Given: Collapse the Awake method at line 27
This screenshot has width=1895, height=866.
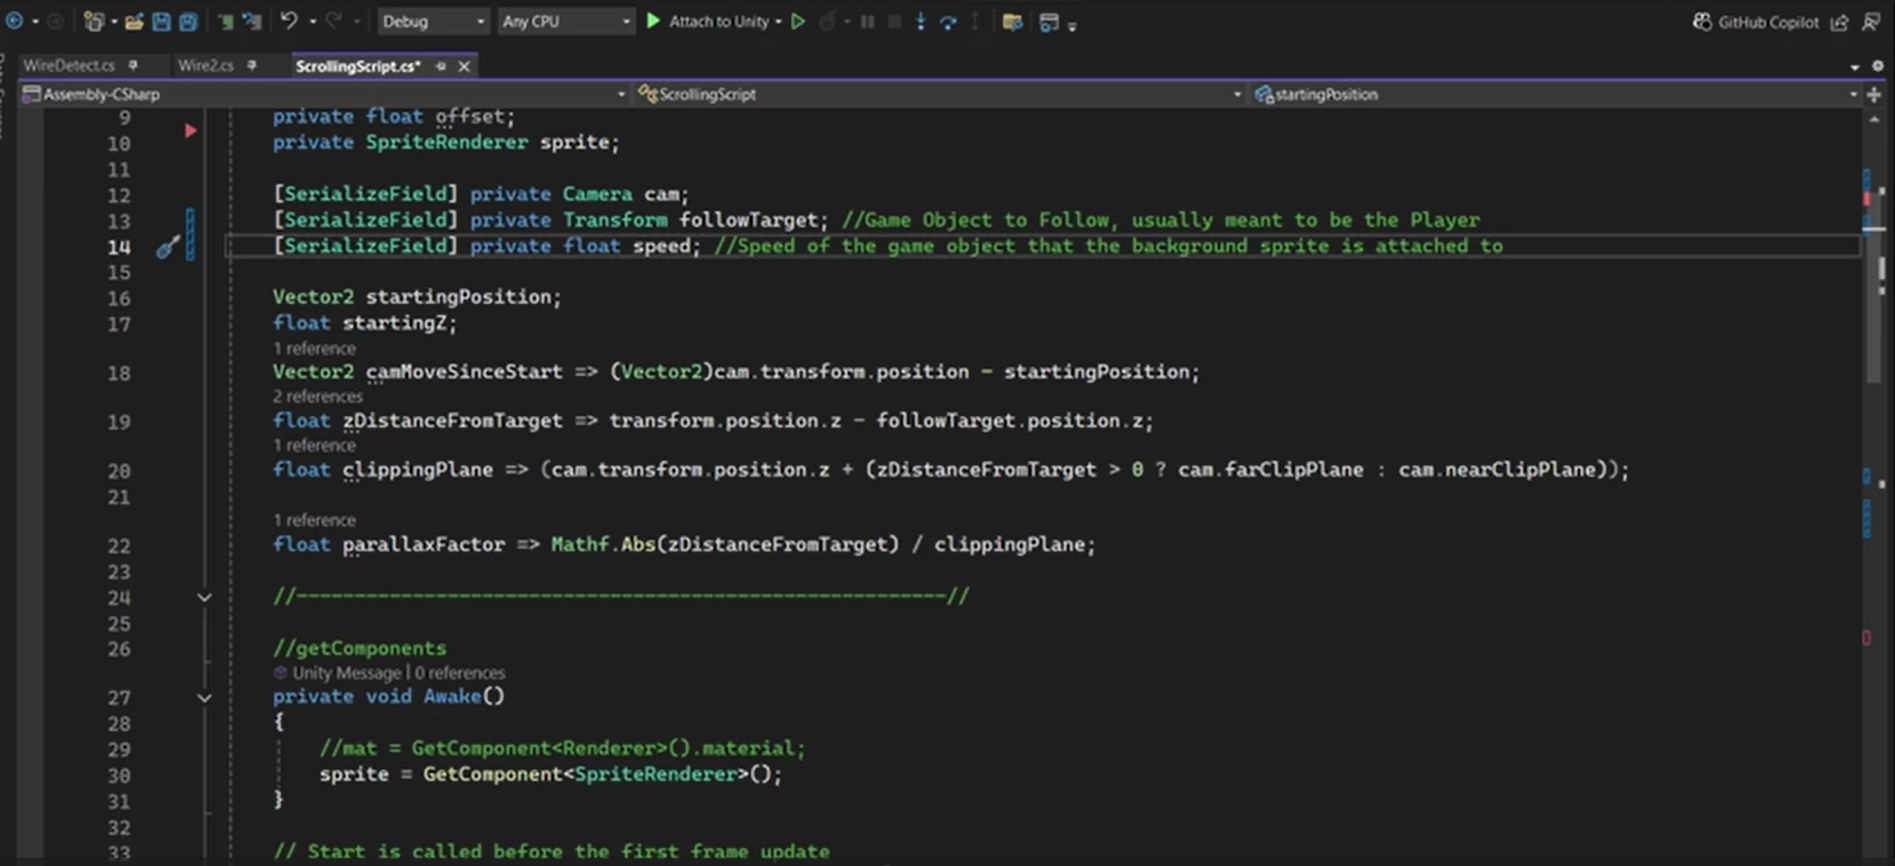Looking at the screenshot, I should click(204, 698).
